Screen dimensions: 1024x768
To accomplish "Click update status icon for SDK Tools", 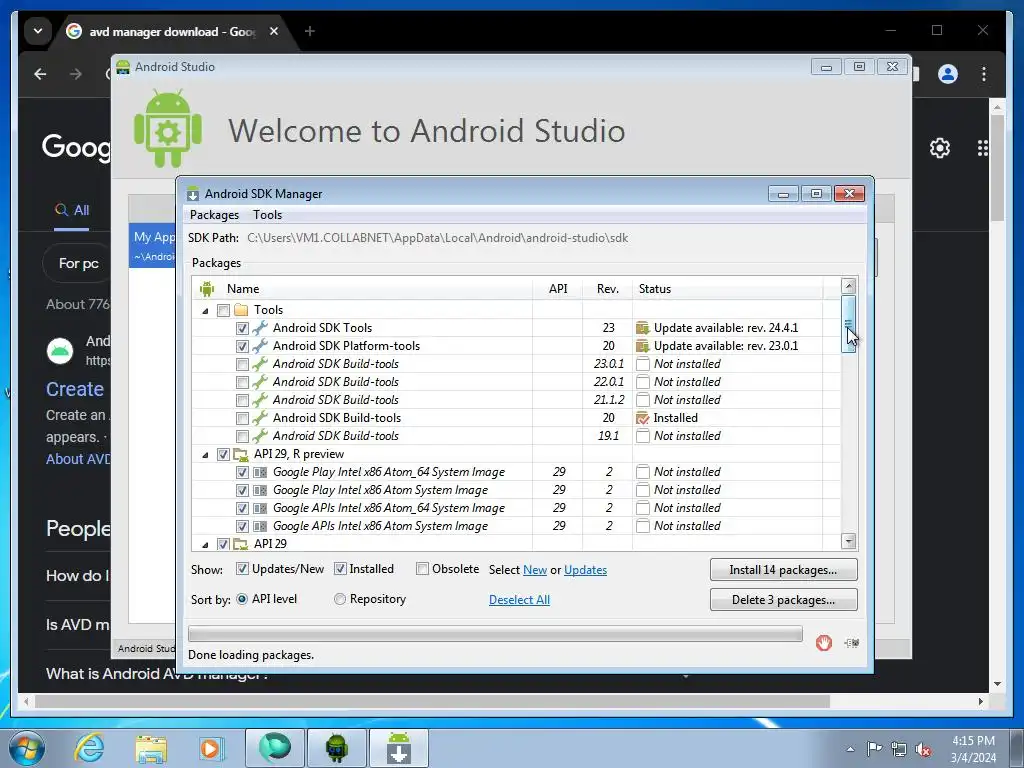I will click(643, 328).
